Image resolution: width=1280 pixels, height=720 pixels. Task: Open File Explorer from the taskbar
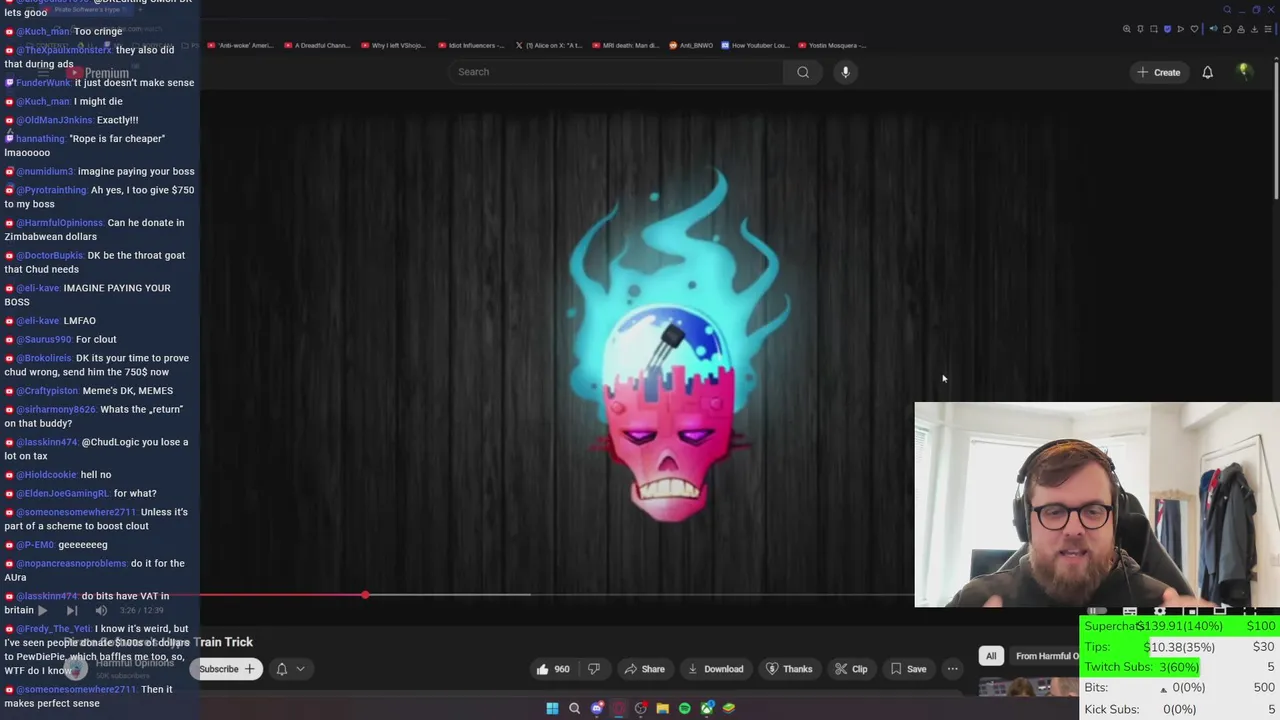point(662,708)
